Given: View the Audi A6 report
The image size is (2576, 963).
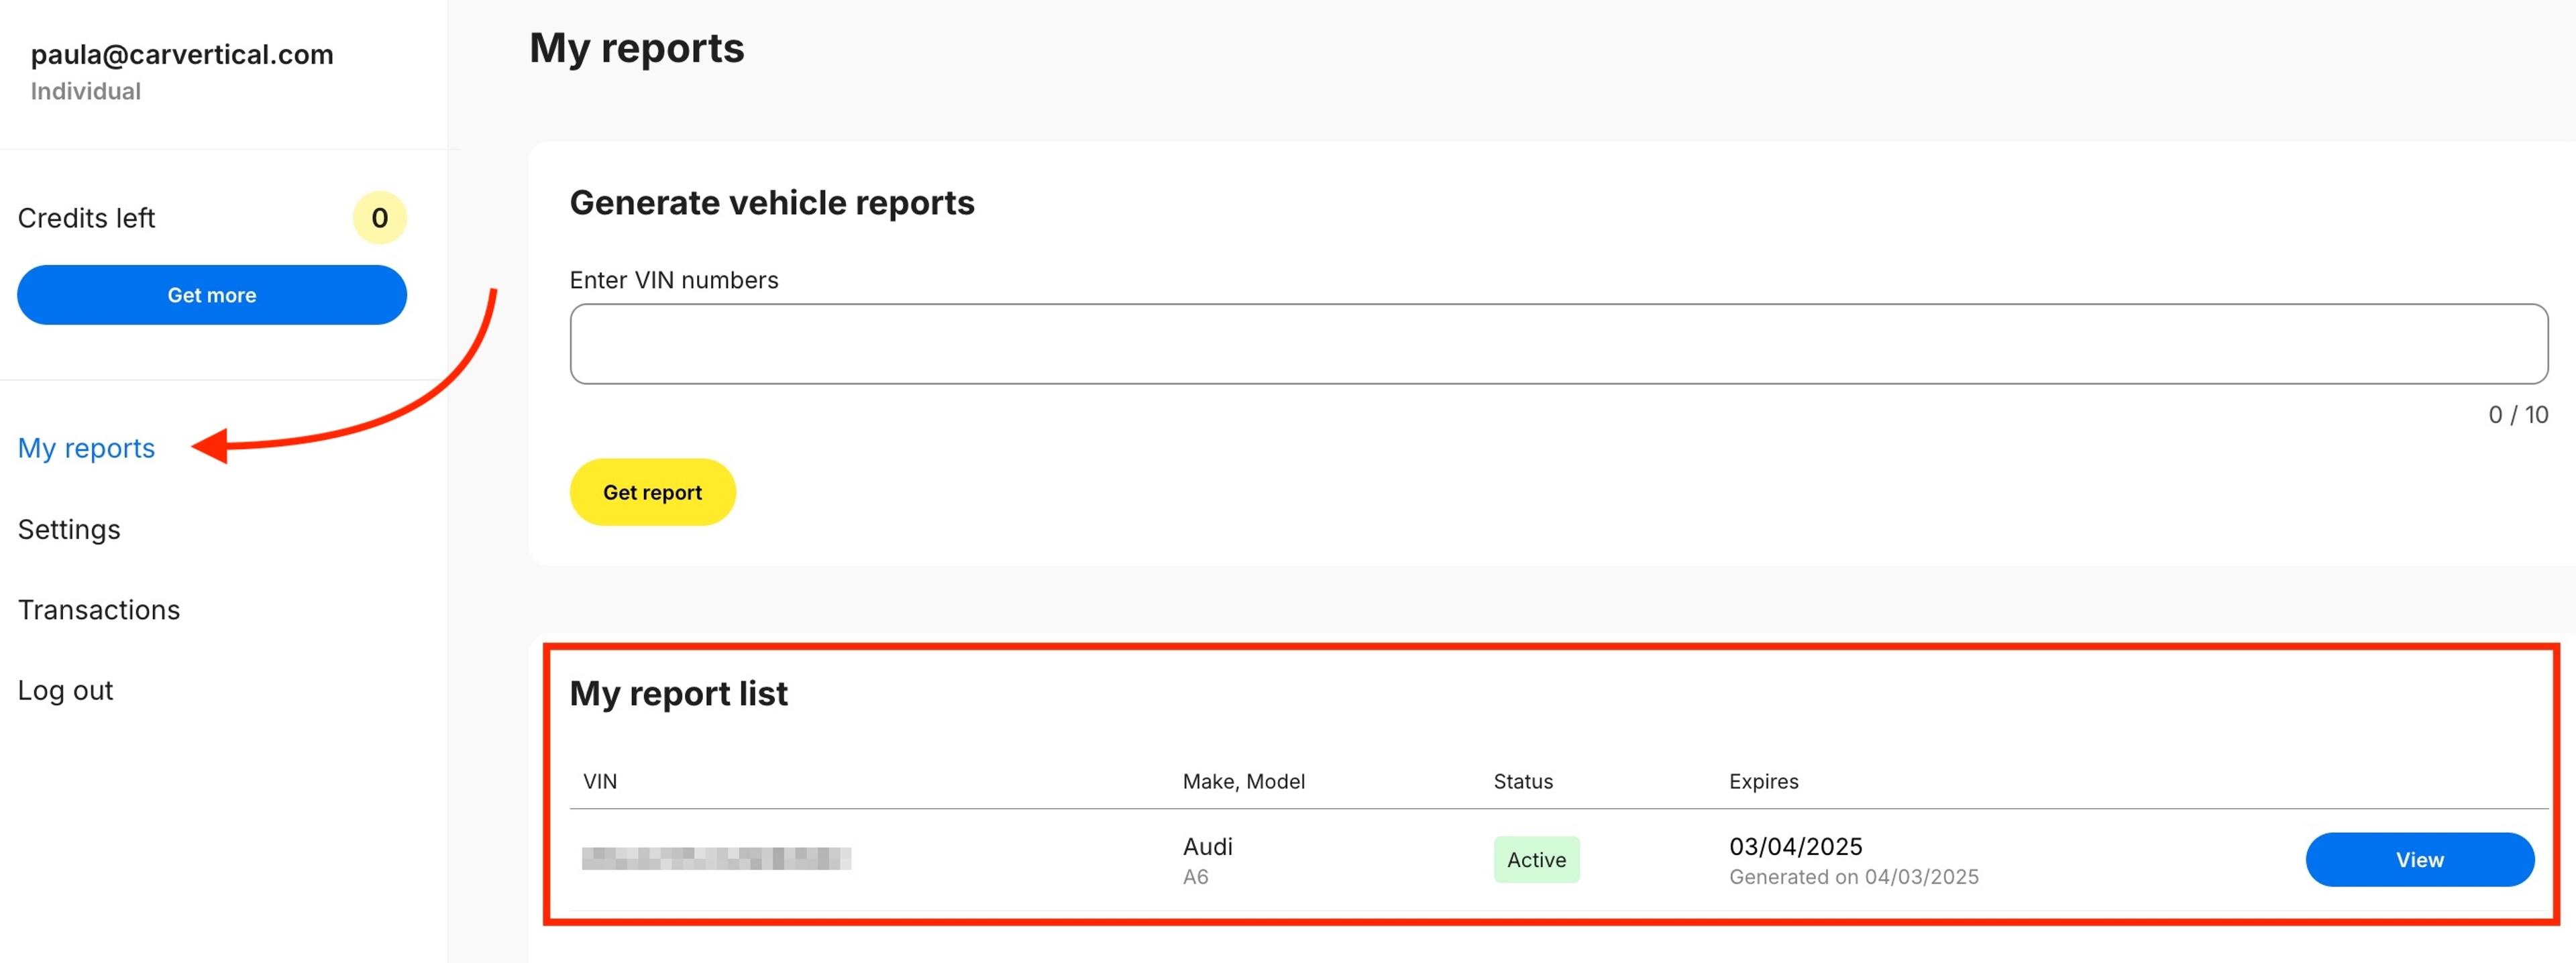Looking at the screenshot, I should [x=2418, y=859].
